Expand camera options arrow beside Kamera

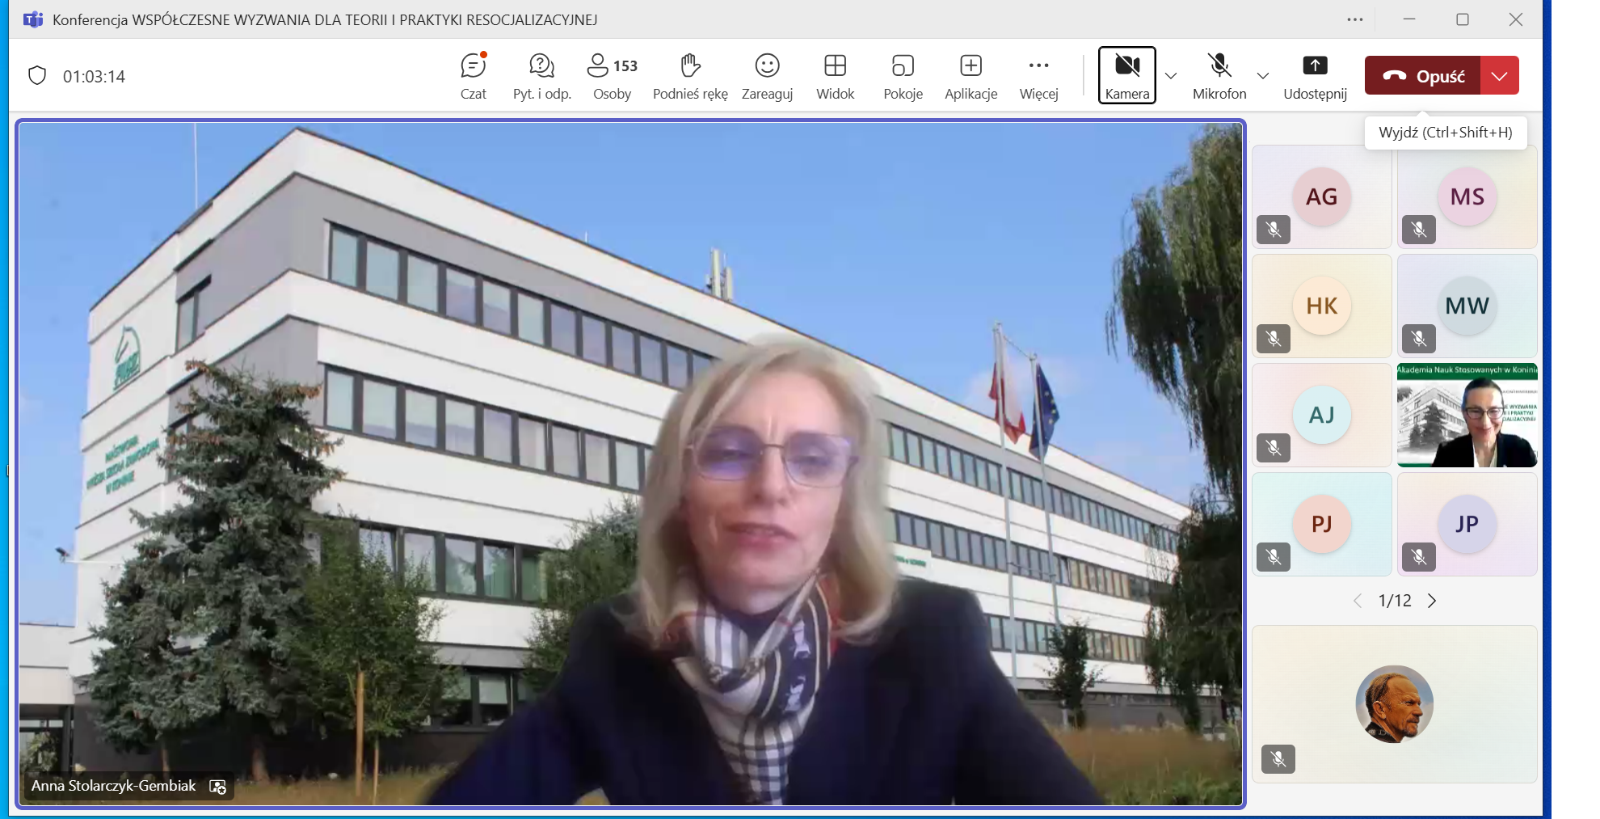pos(1171,76)
